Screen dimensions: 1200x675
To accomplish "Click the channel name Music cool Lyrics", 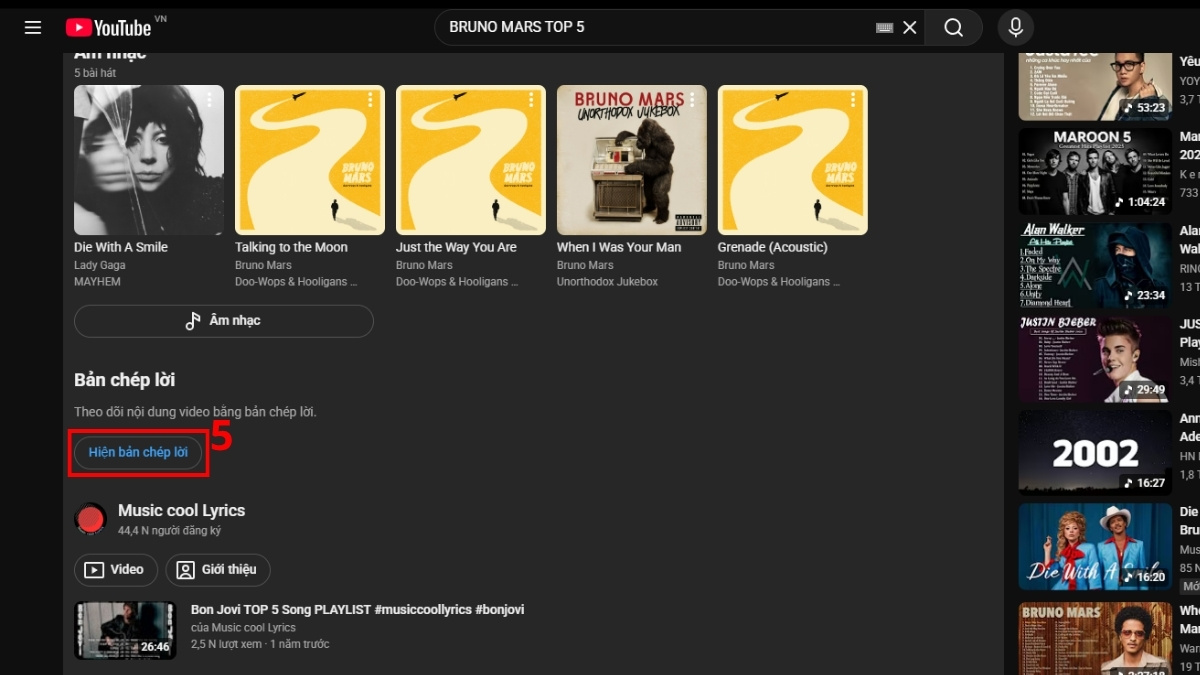I will (181, 510).
